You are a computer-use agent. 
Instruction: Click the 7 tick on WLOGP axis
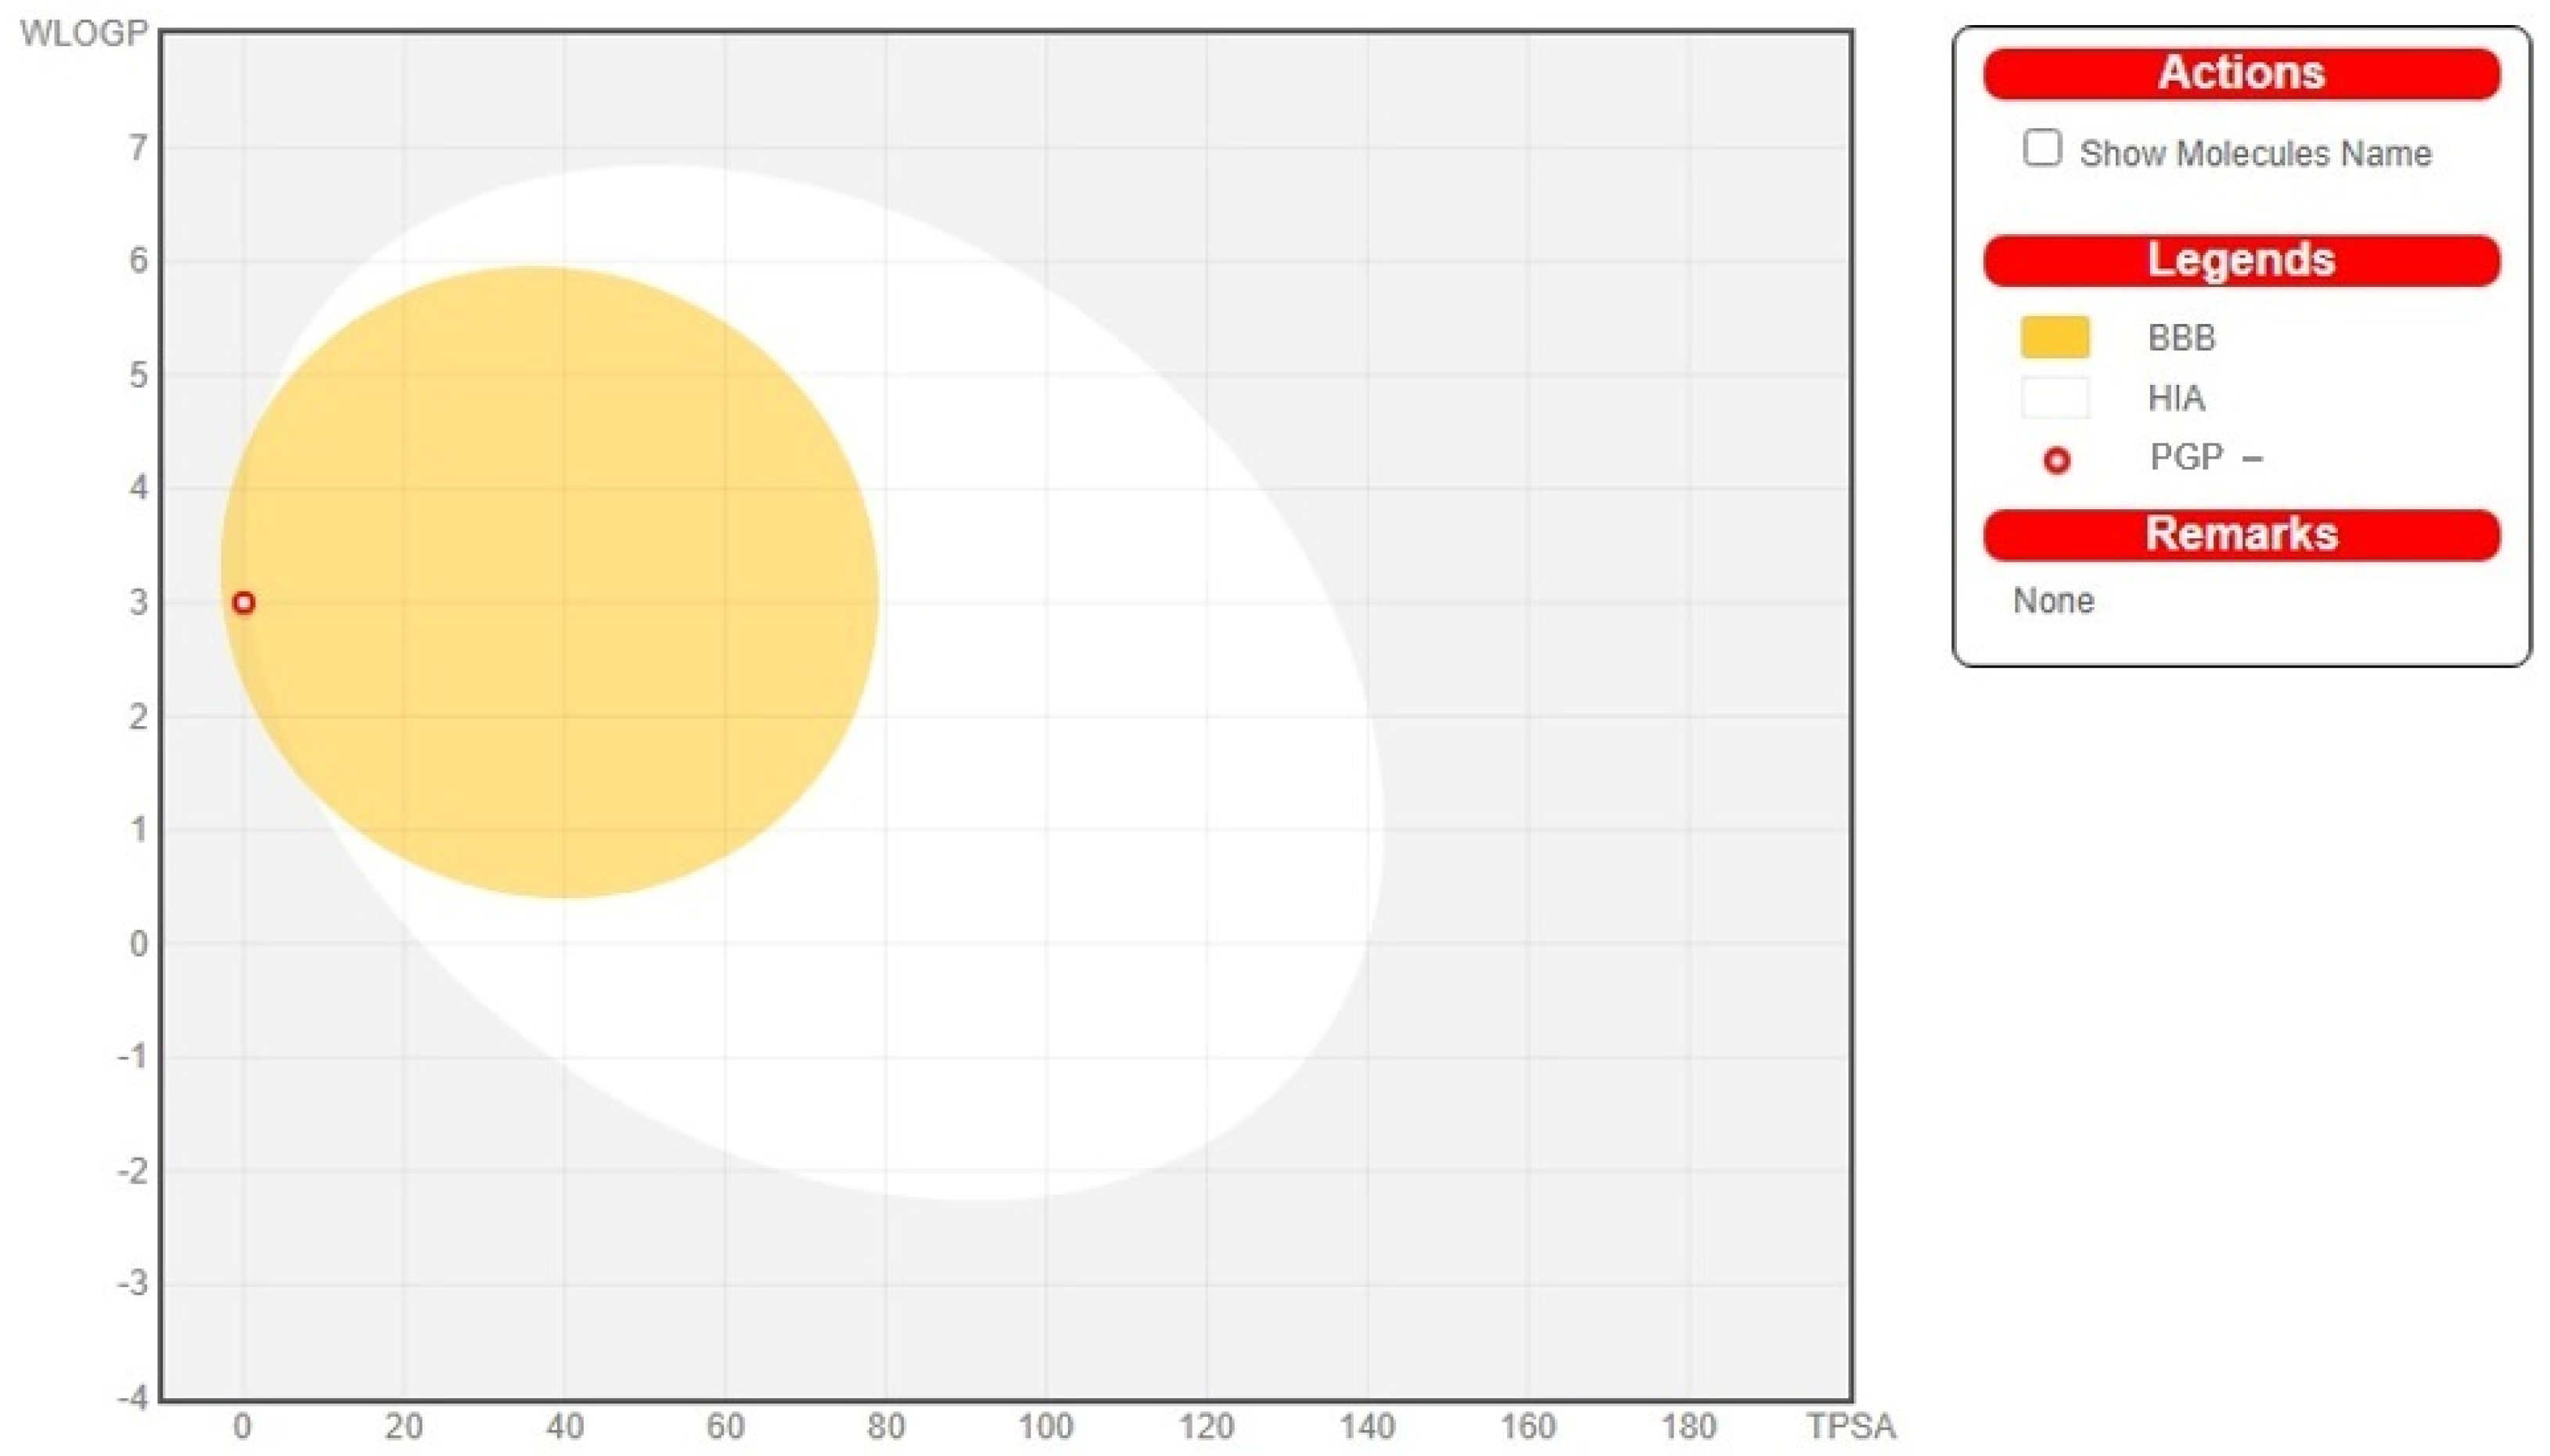click(x=137, y=148)
